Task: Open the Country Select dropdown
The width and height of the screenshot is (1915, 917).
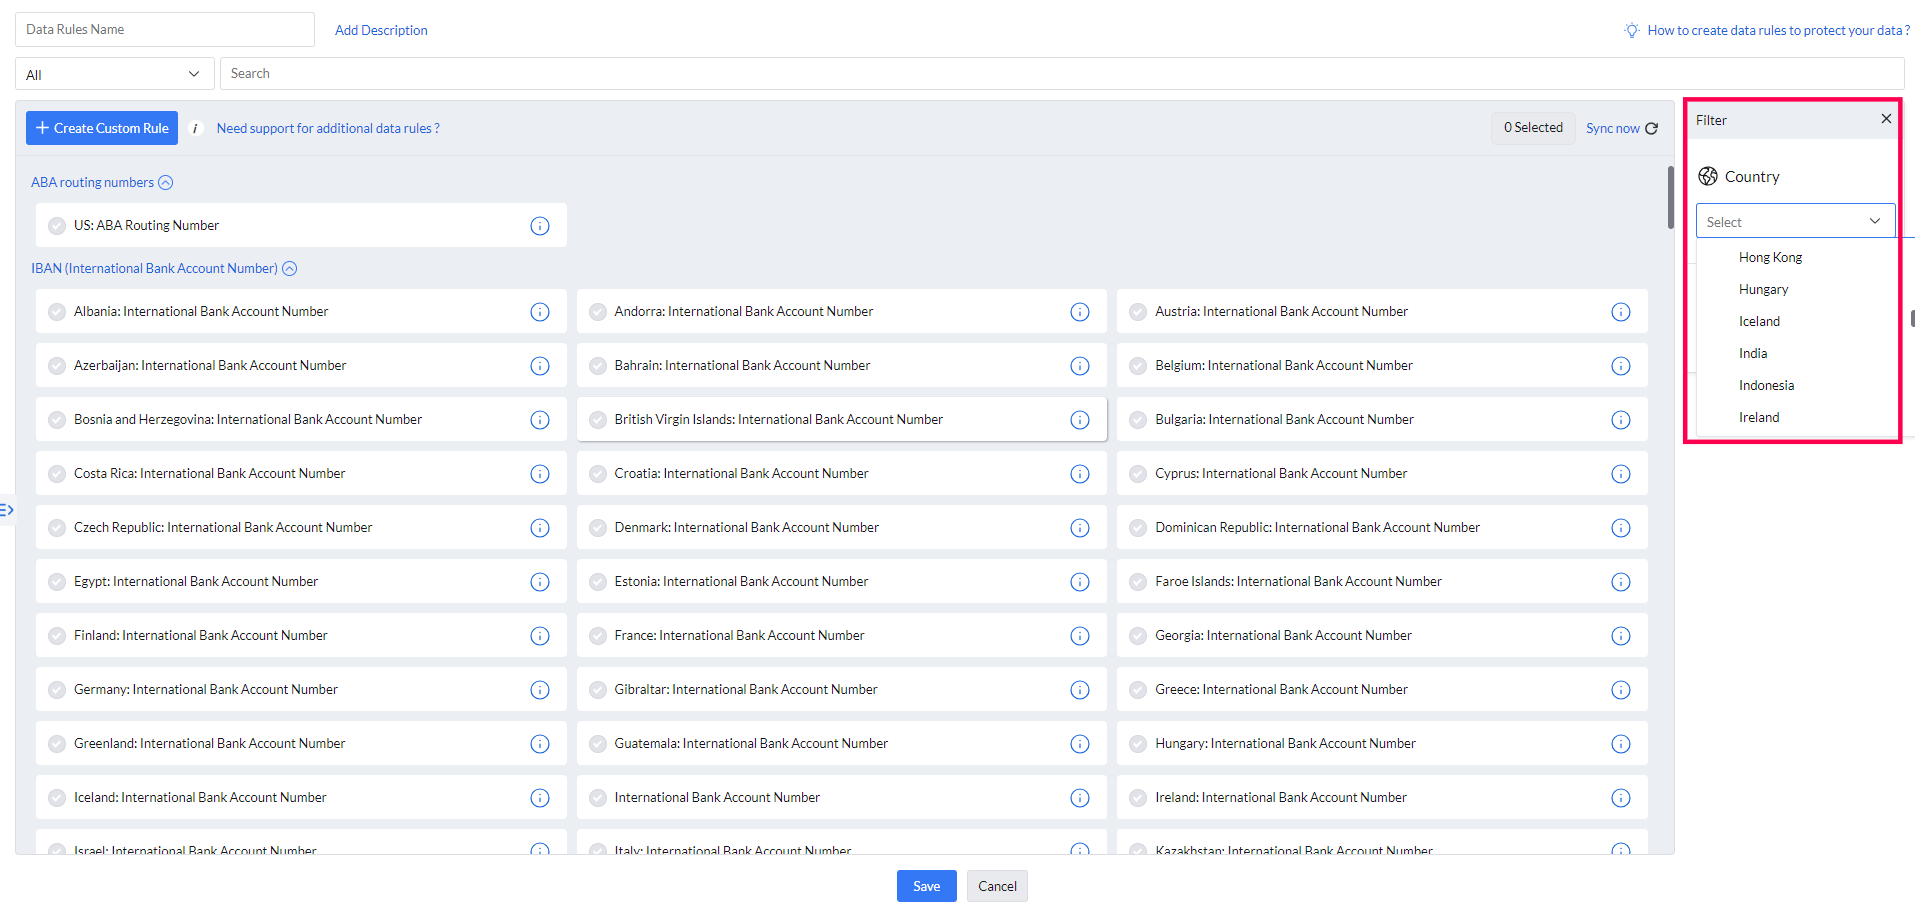Action: tap(1795, 221)
